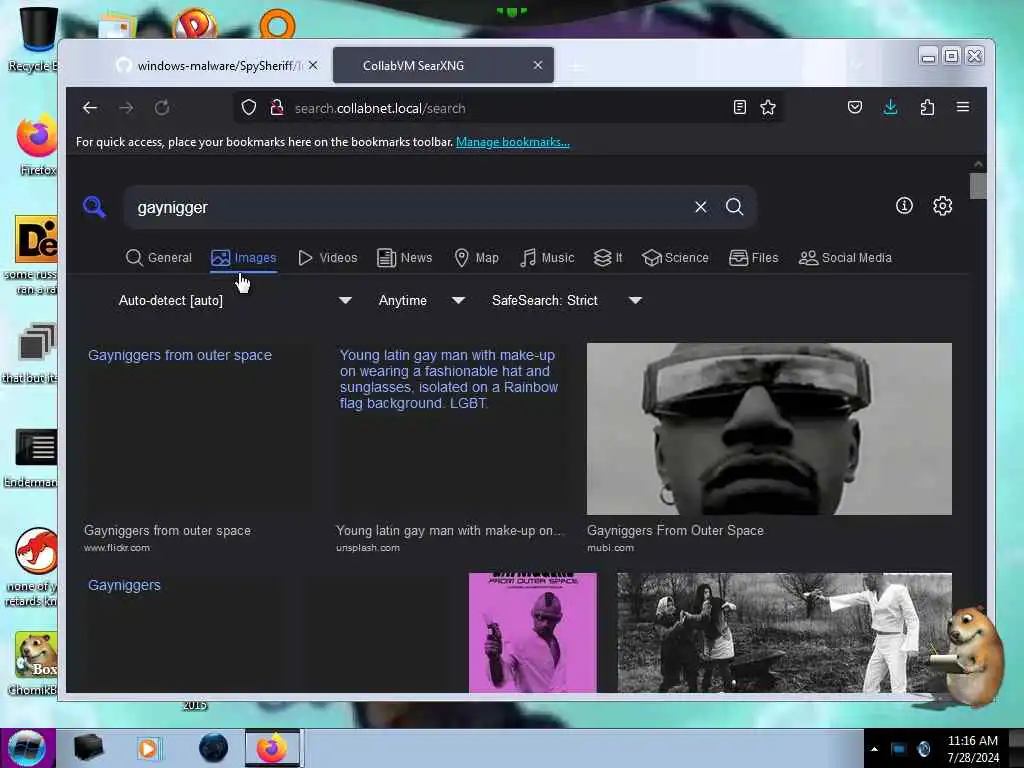Open the Firefox desktop shortcut

coord(36,145)
